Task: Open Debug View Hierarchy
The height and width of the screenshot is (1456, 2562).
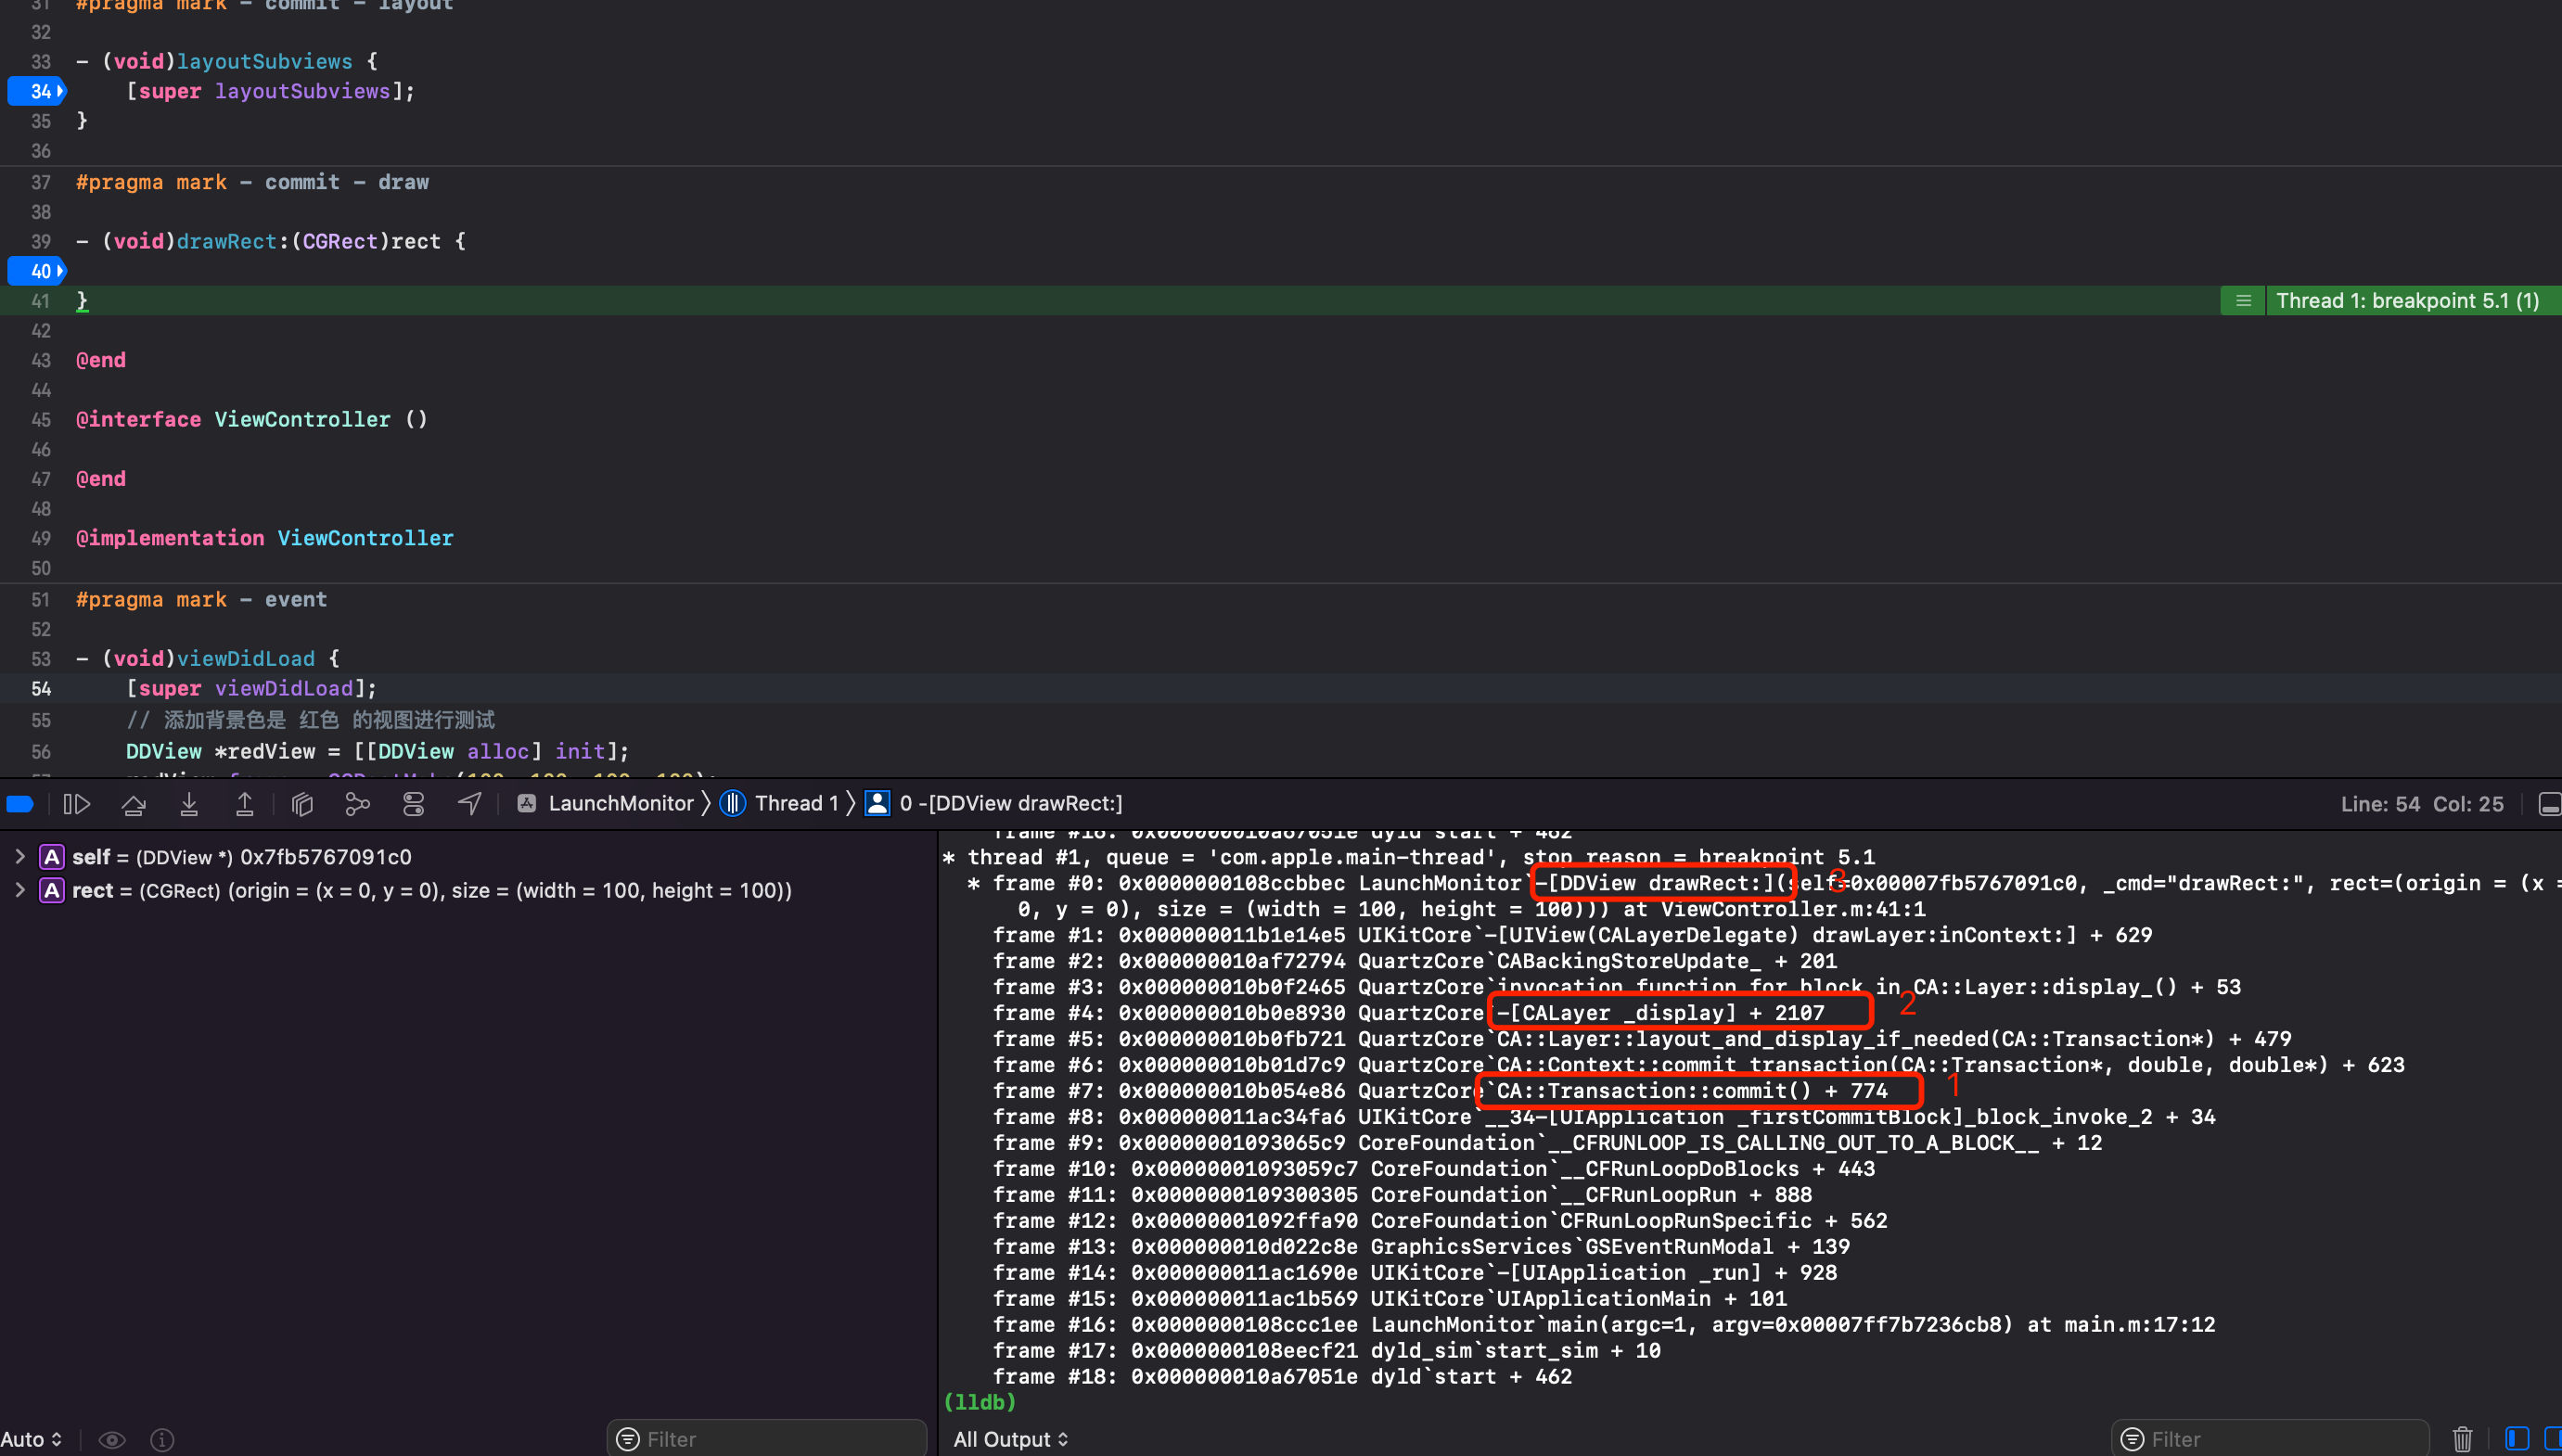Action: pyautogui.click(x=302, y=804)
